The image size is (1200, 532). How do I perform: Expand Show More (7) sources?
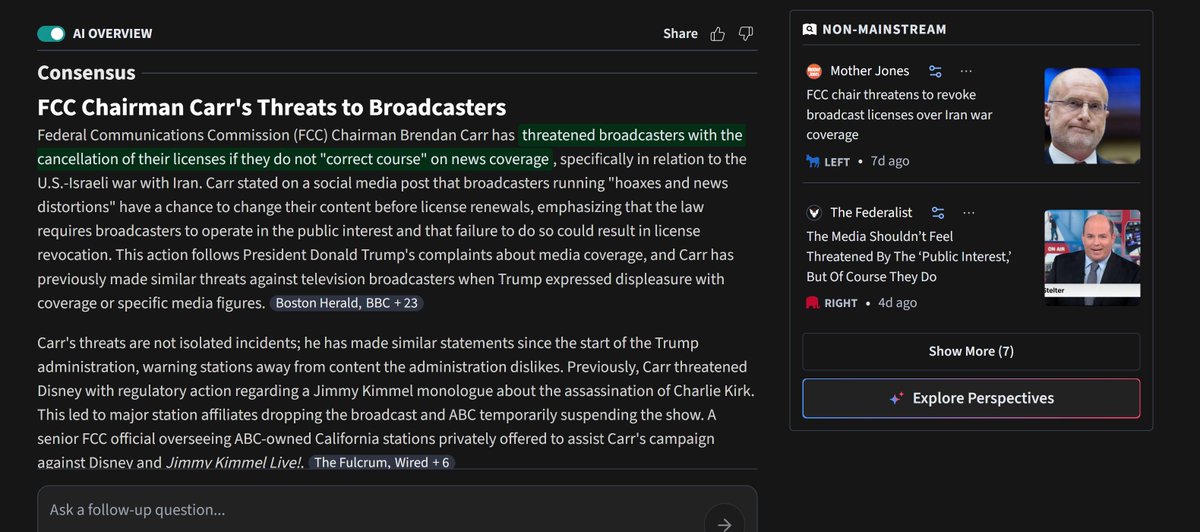tap(971, 351)
